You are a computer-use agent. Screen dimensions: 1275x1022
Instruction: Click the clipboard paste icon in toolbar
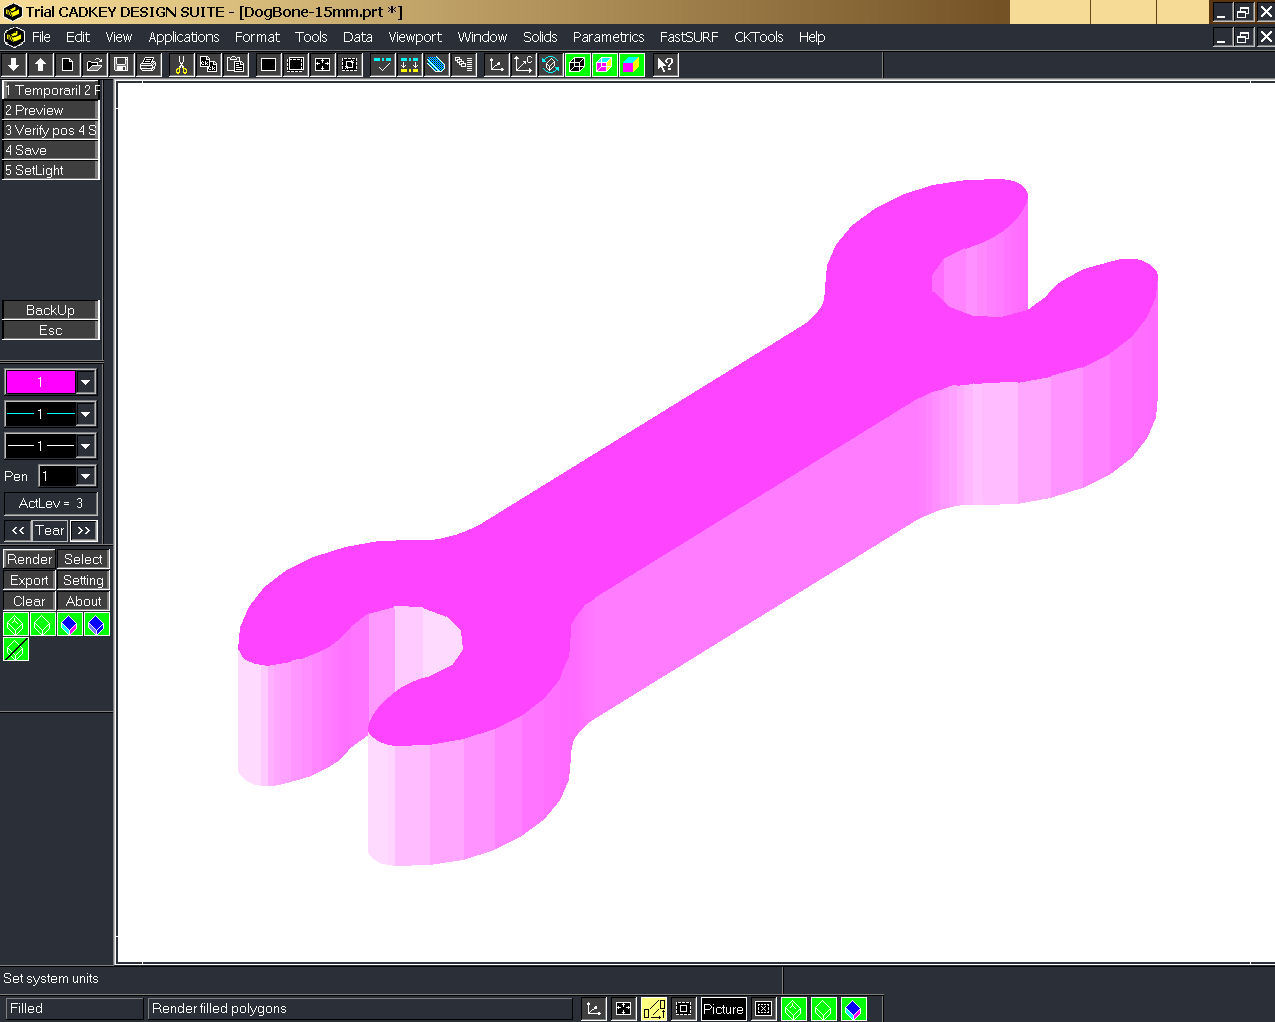pyautogui.click(x=236, y=65)
